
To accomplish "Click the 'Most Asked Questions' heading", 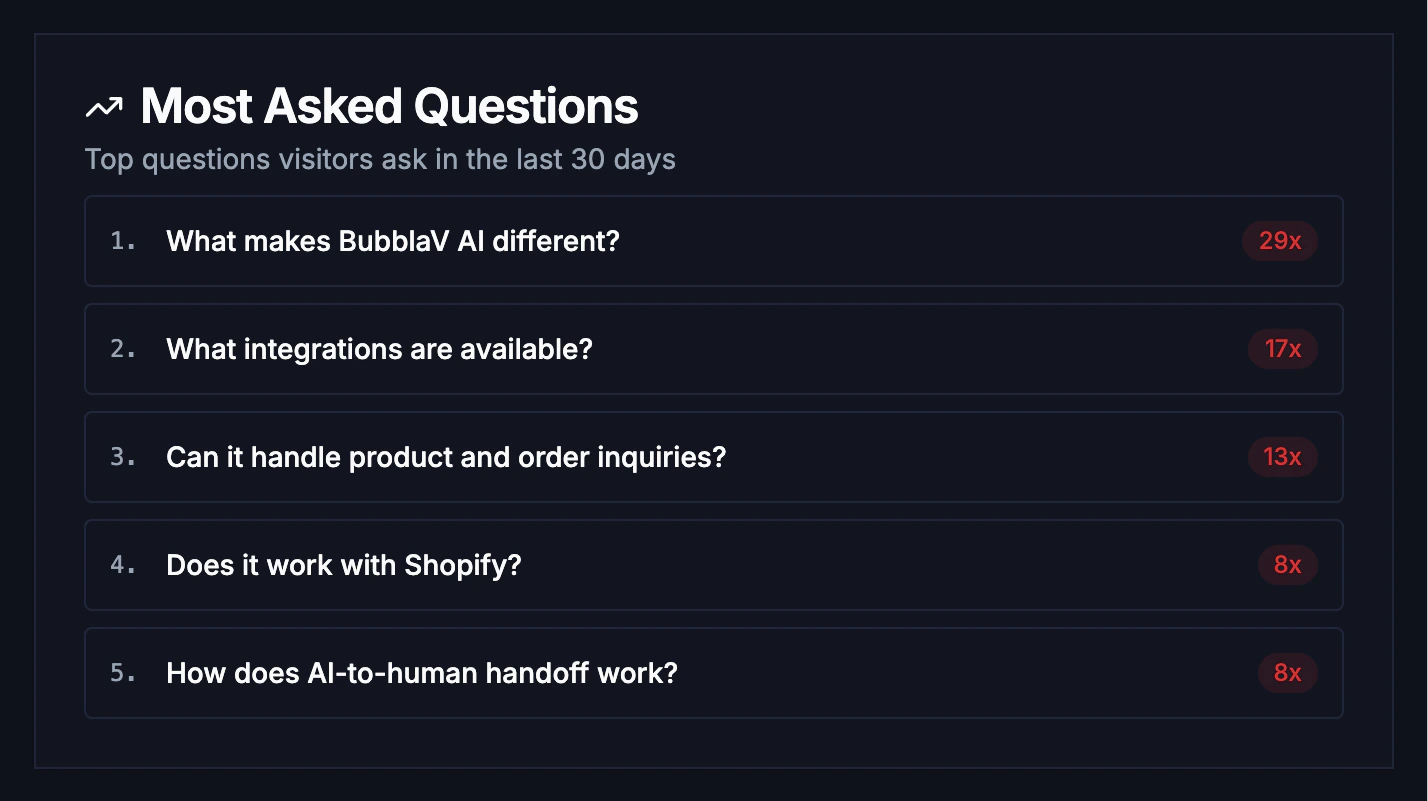I will coord(389,104).
